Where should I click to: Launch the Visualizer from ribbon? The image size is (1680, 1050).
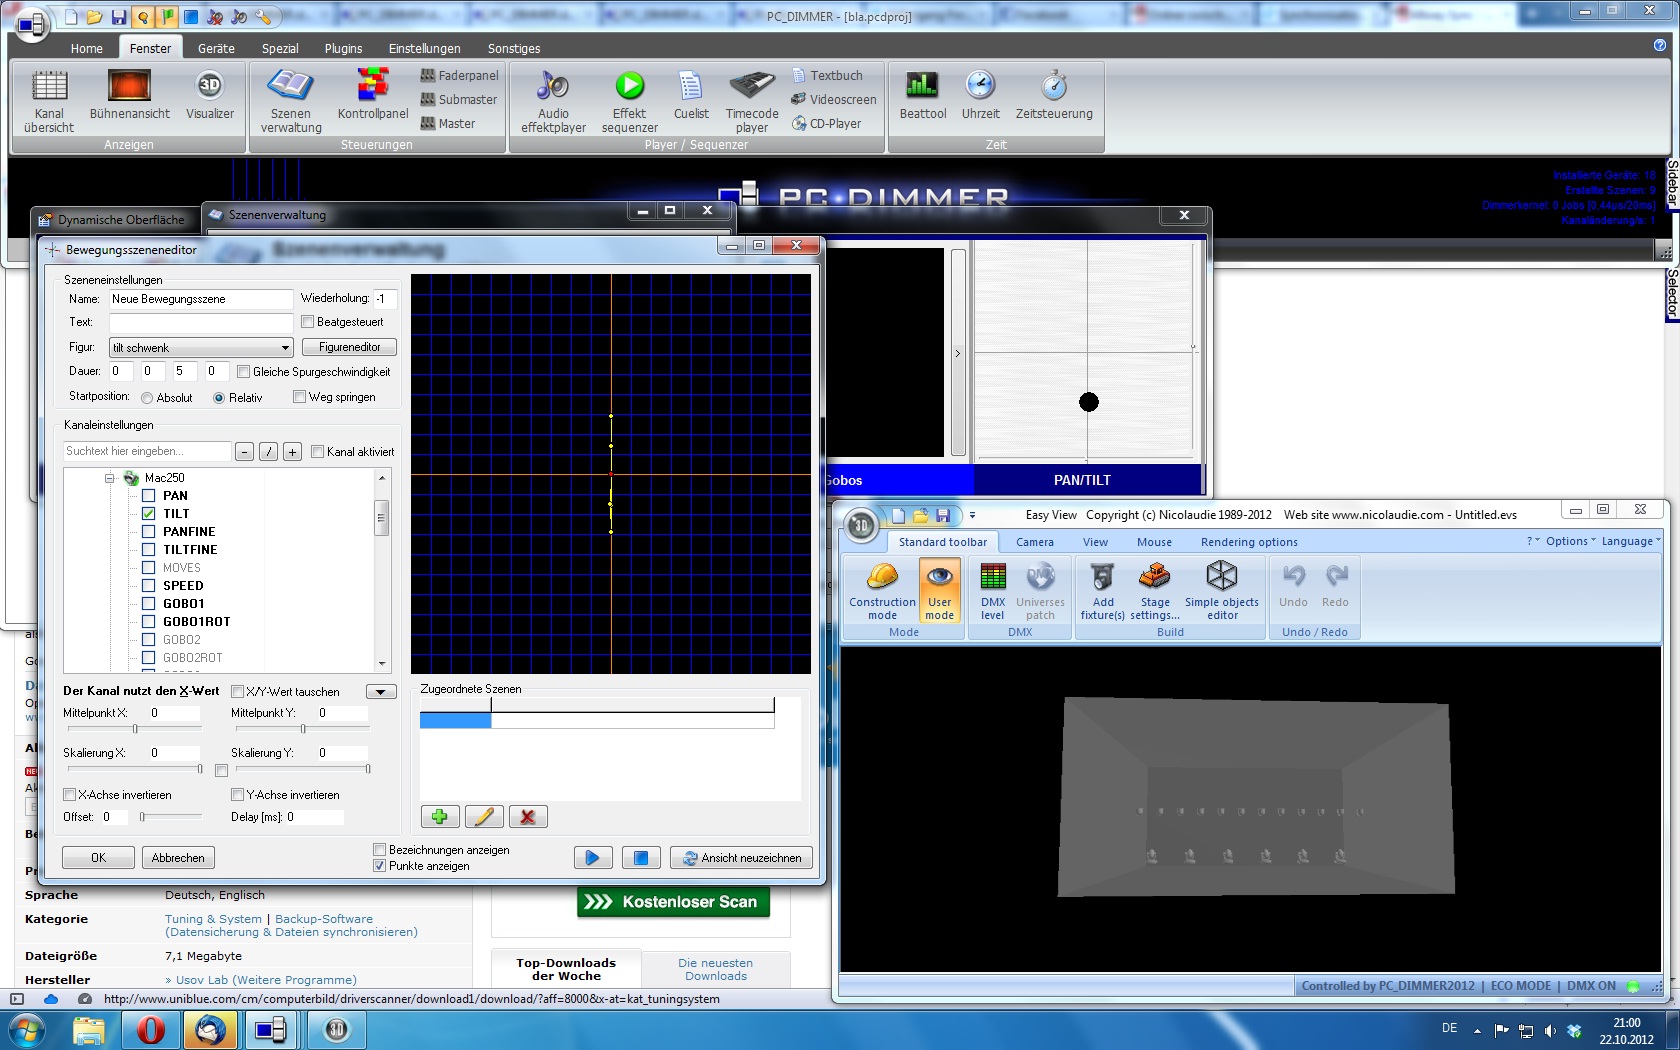(210, 95)
